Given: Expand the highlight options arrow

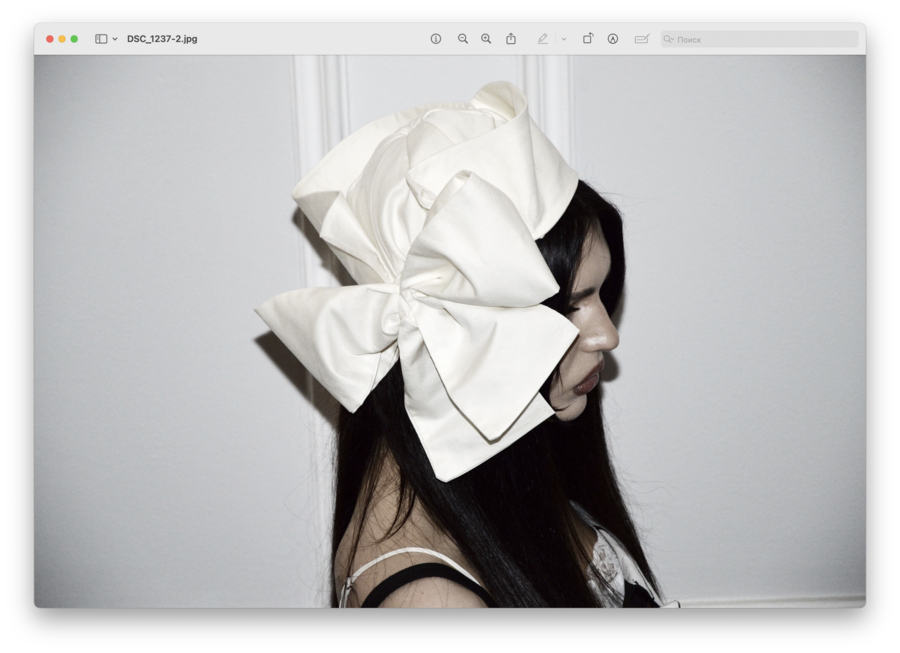Looking at the screenshot, I should point(564,39).
